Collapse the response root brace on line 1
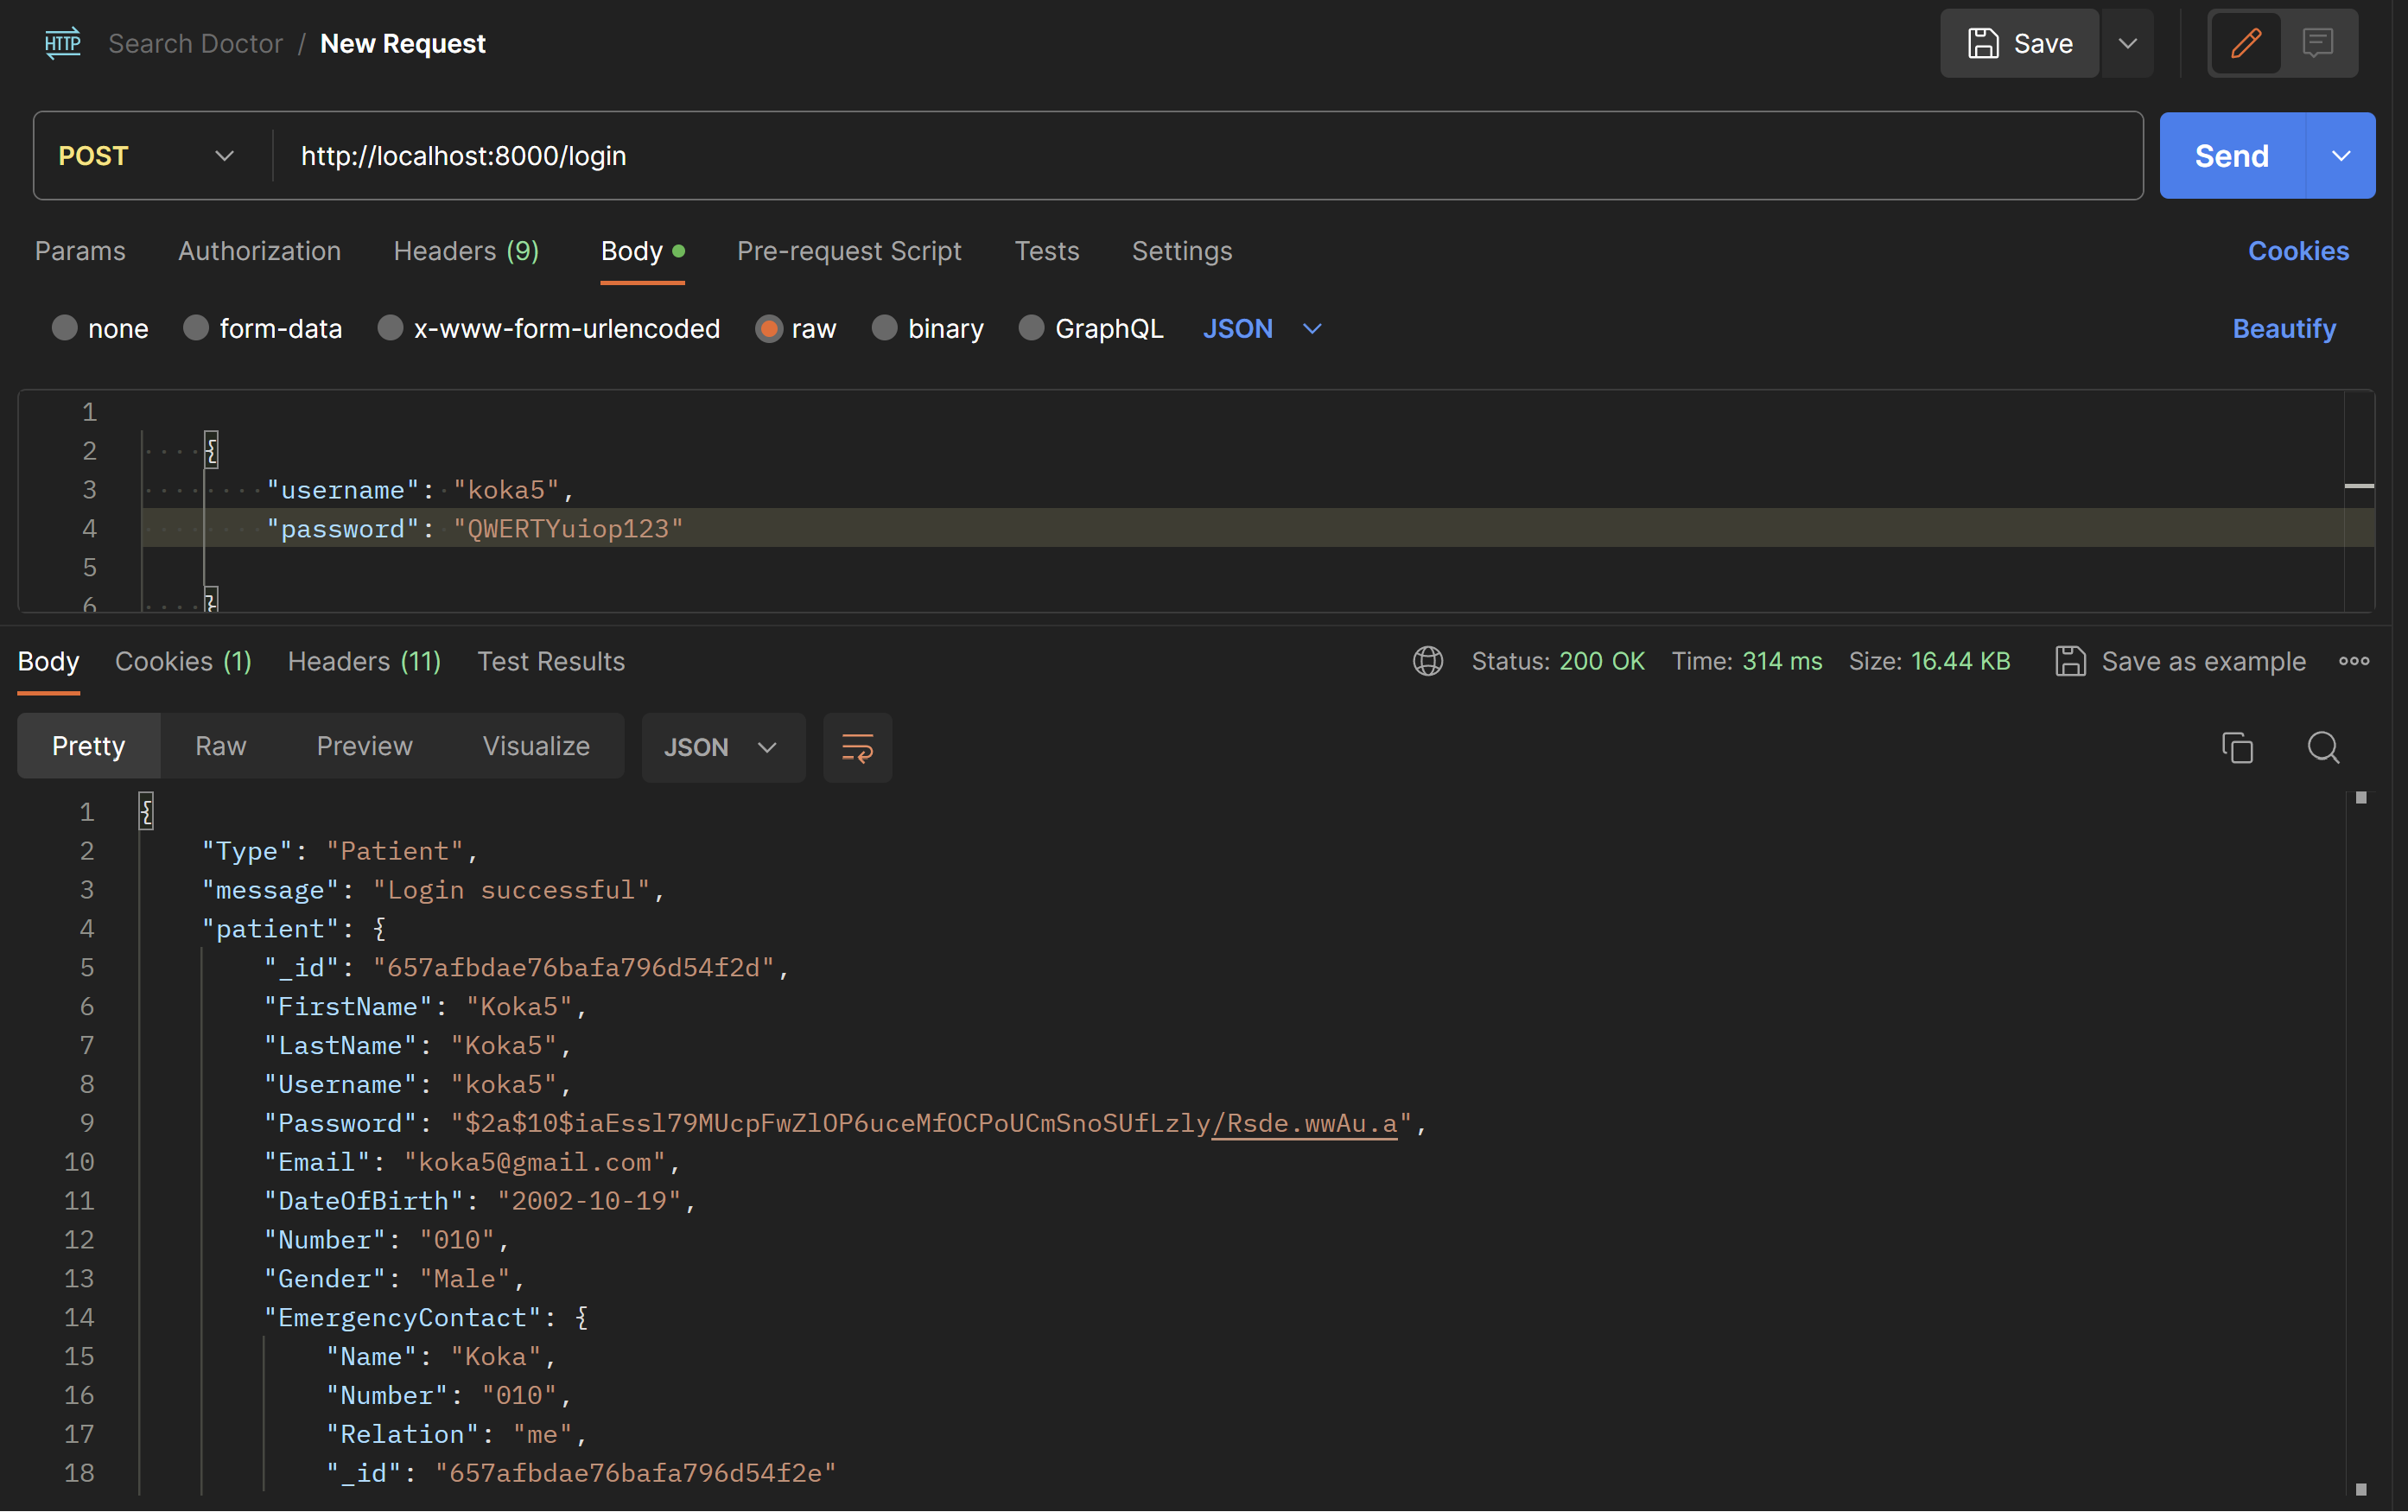Viewport: 2408px width, 1512px height. [x=146, y=811]
